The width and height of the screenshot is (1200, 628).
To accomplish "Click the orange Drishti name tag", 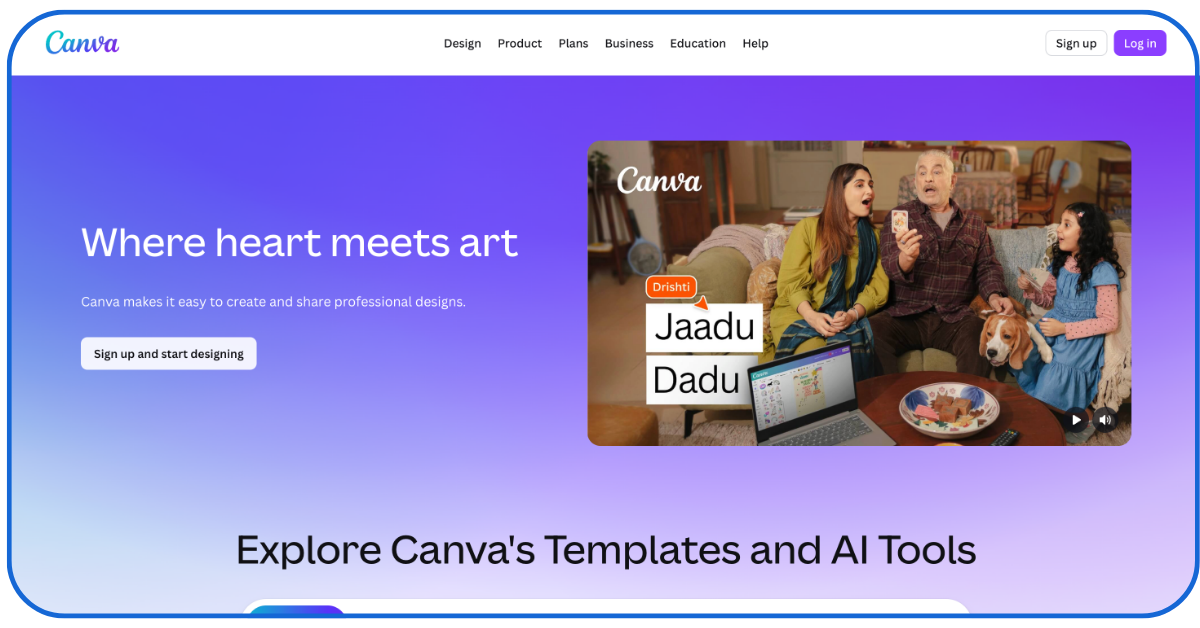I will 671,287.
